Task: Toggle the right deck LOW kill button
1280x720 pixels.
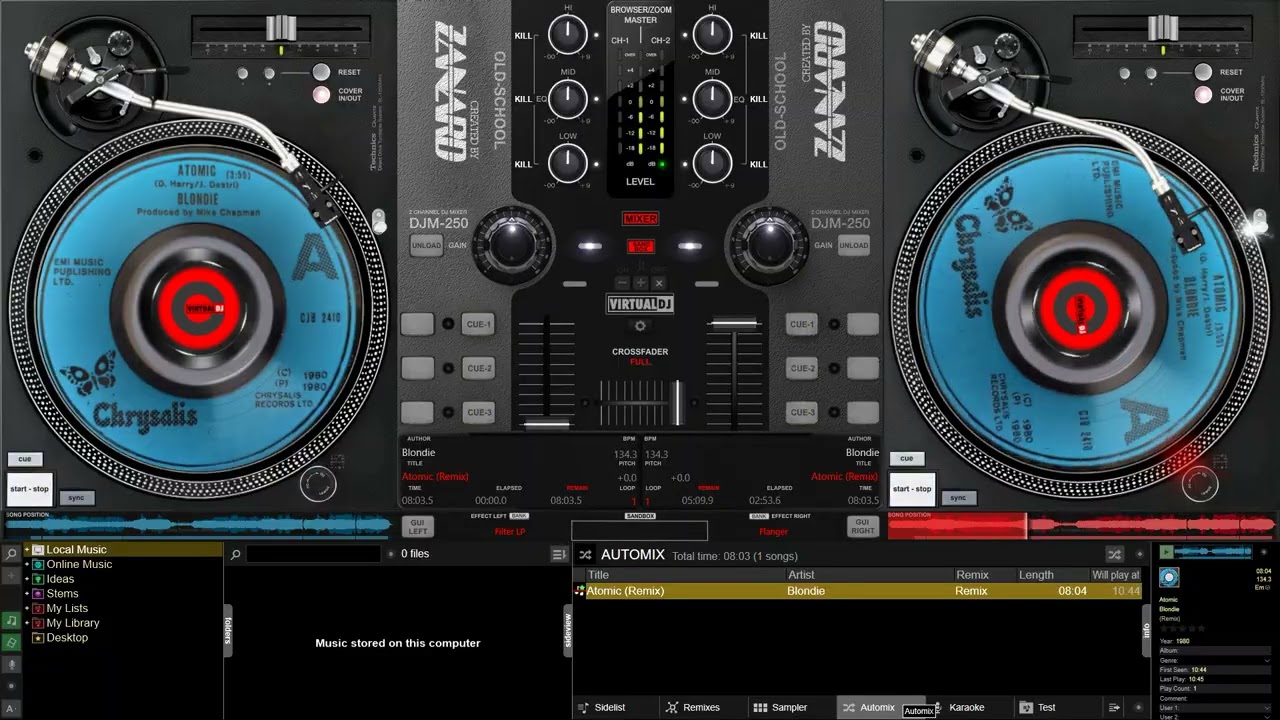Action: click(x=758, y=164)
